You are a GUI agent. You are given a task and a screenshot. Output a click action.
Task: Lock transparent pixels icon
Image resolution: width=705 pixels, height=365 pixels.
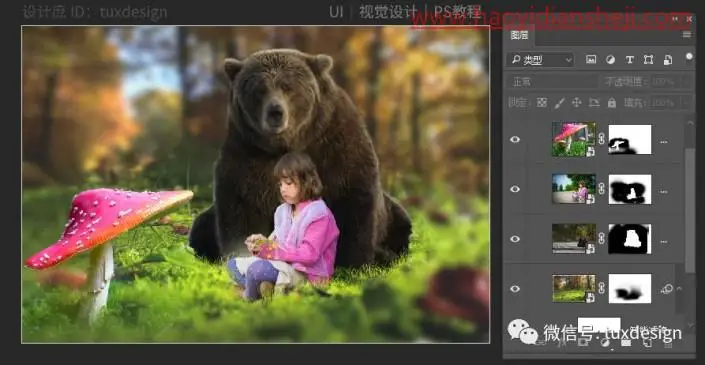[x=542, y=103]
